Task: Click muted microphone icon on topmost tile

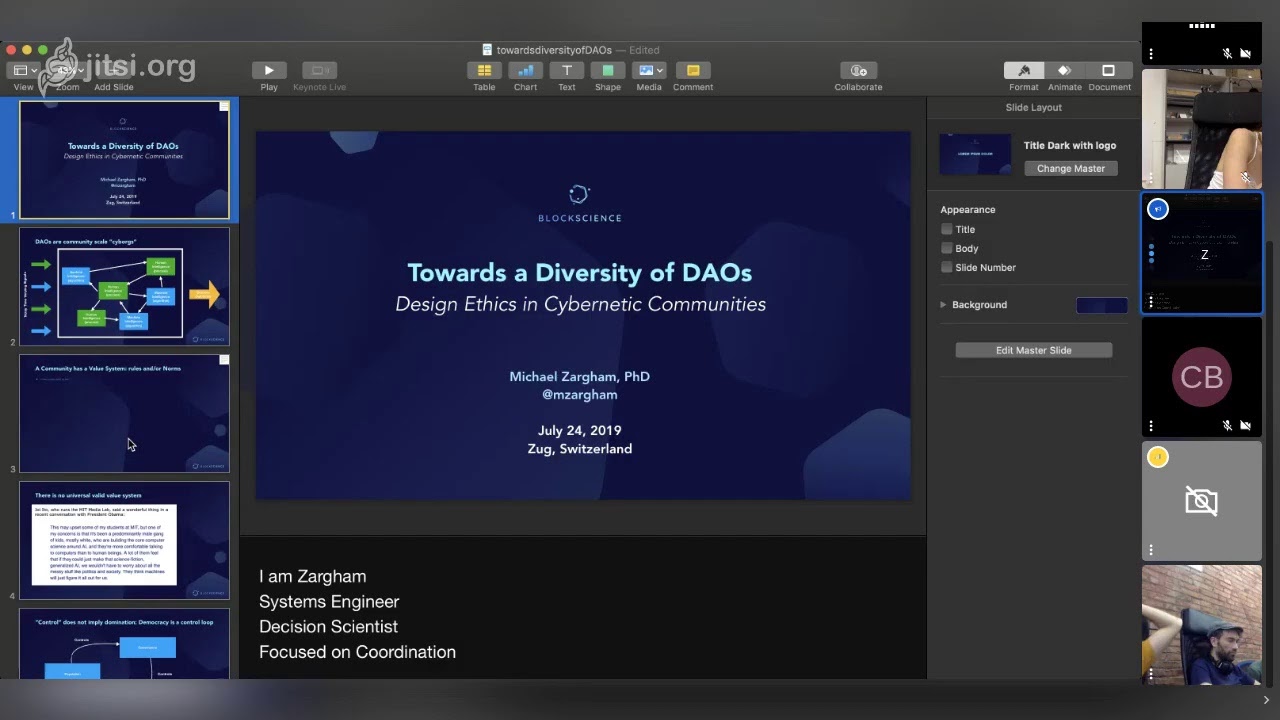Action: click(x=1227, y=53)
